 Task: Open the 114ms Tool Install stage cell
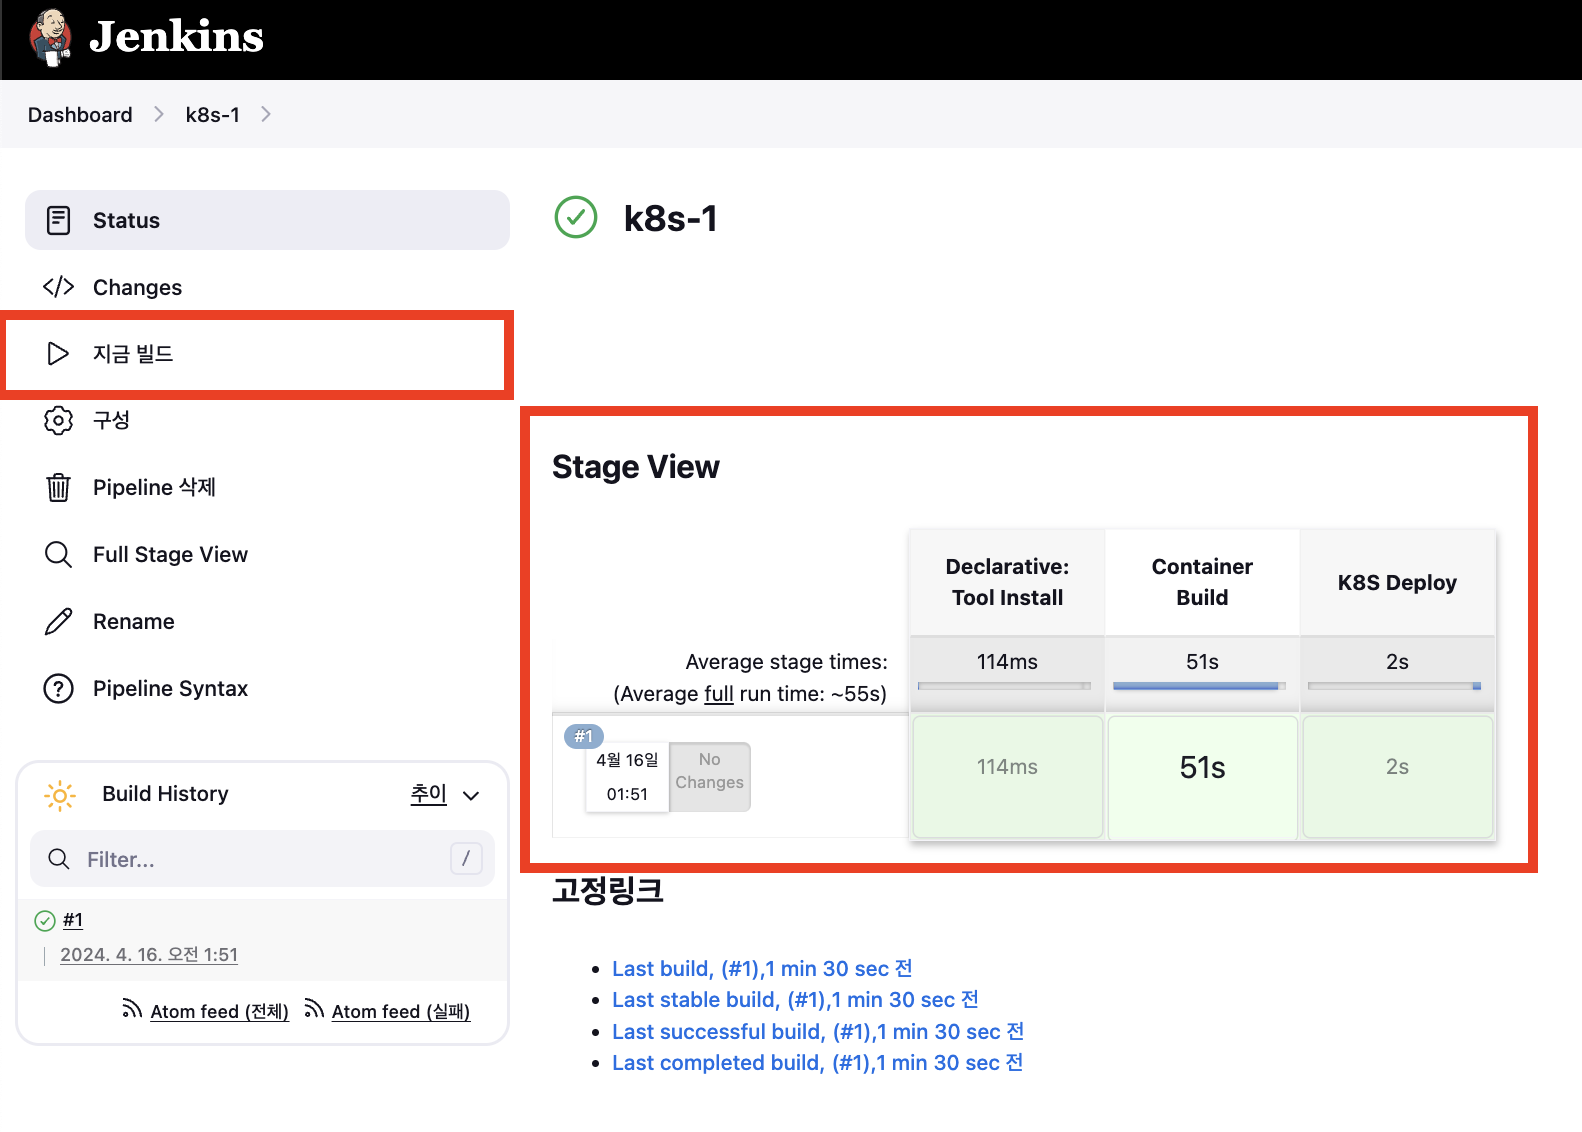(x=1007, y=777)
